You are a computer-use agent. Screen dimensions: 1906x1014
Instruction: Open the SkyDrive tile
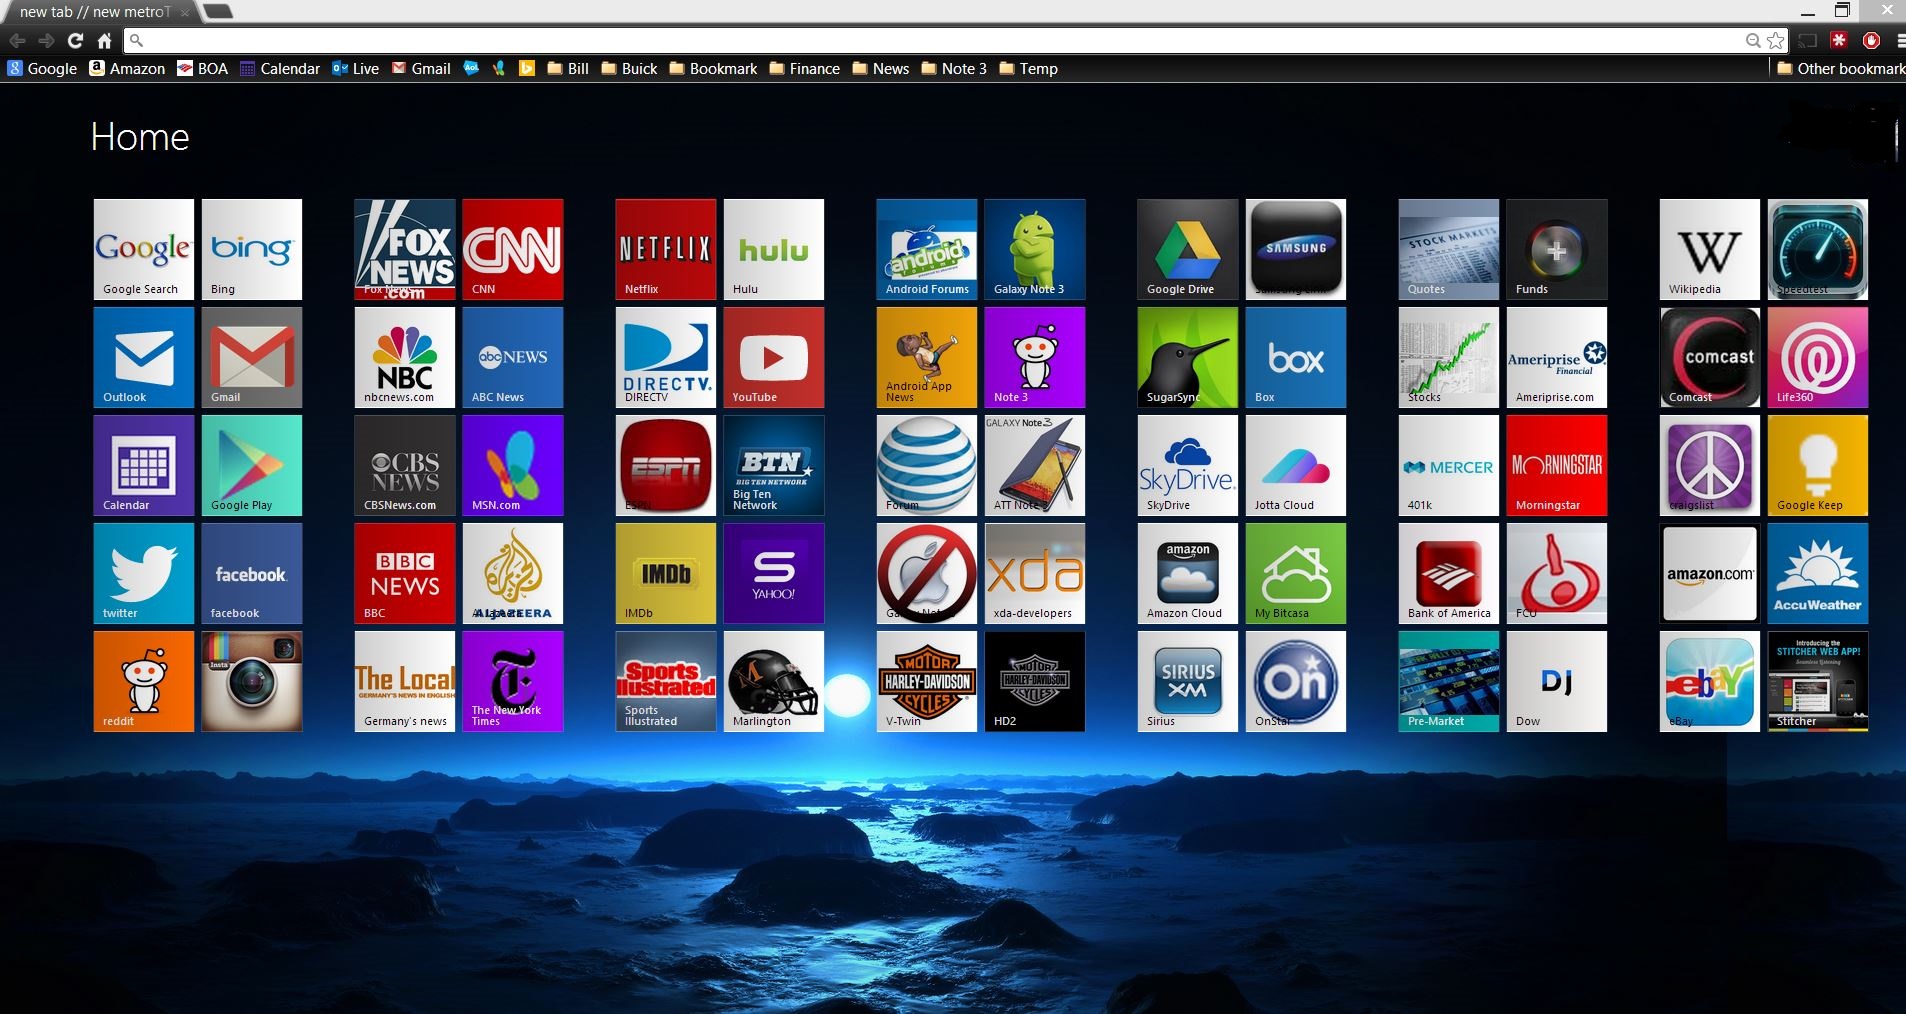[1188, 465]
